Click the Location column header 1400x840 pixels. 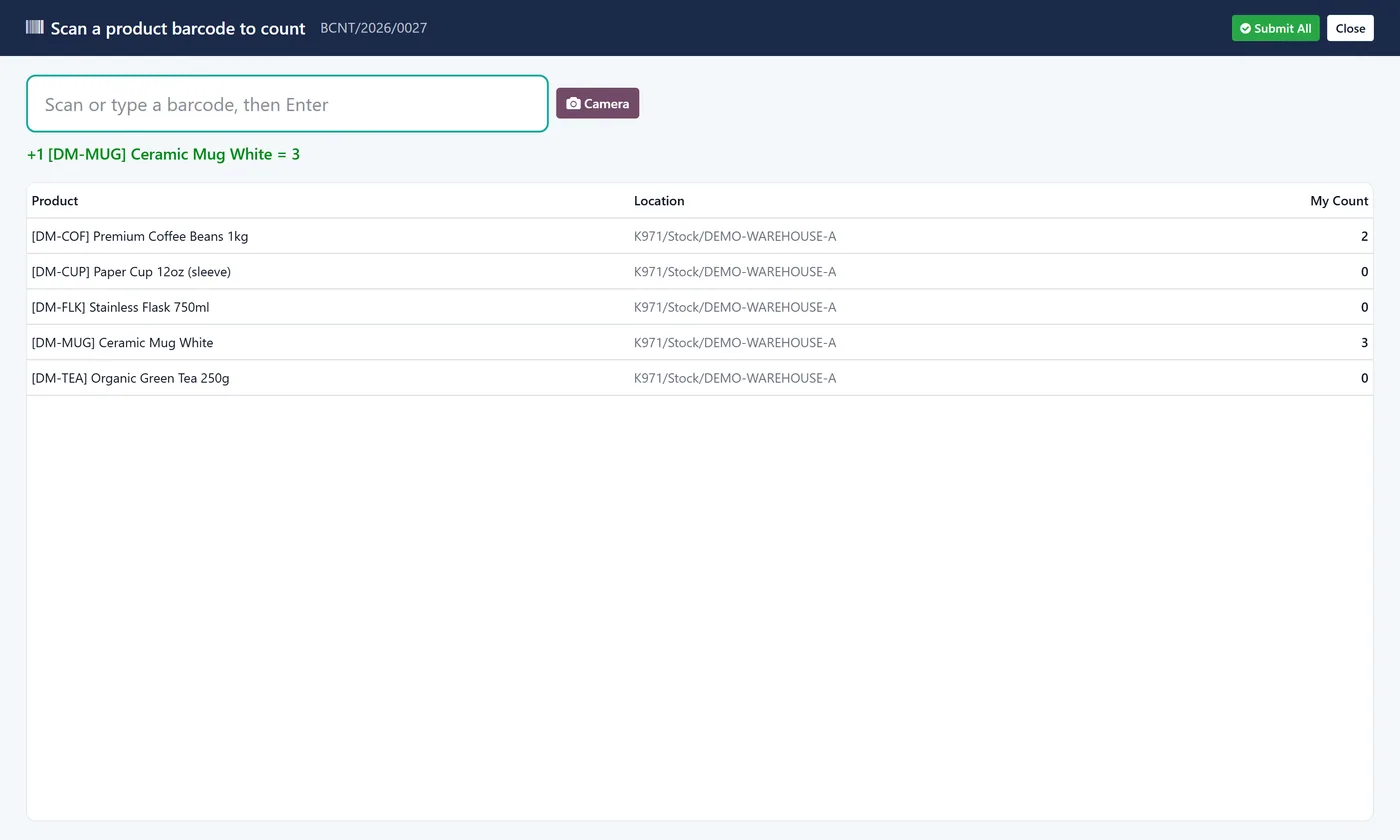point(659,201)
